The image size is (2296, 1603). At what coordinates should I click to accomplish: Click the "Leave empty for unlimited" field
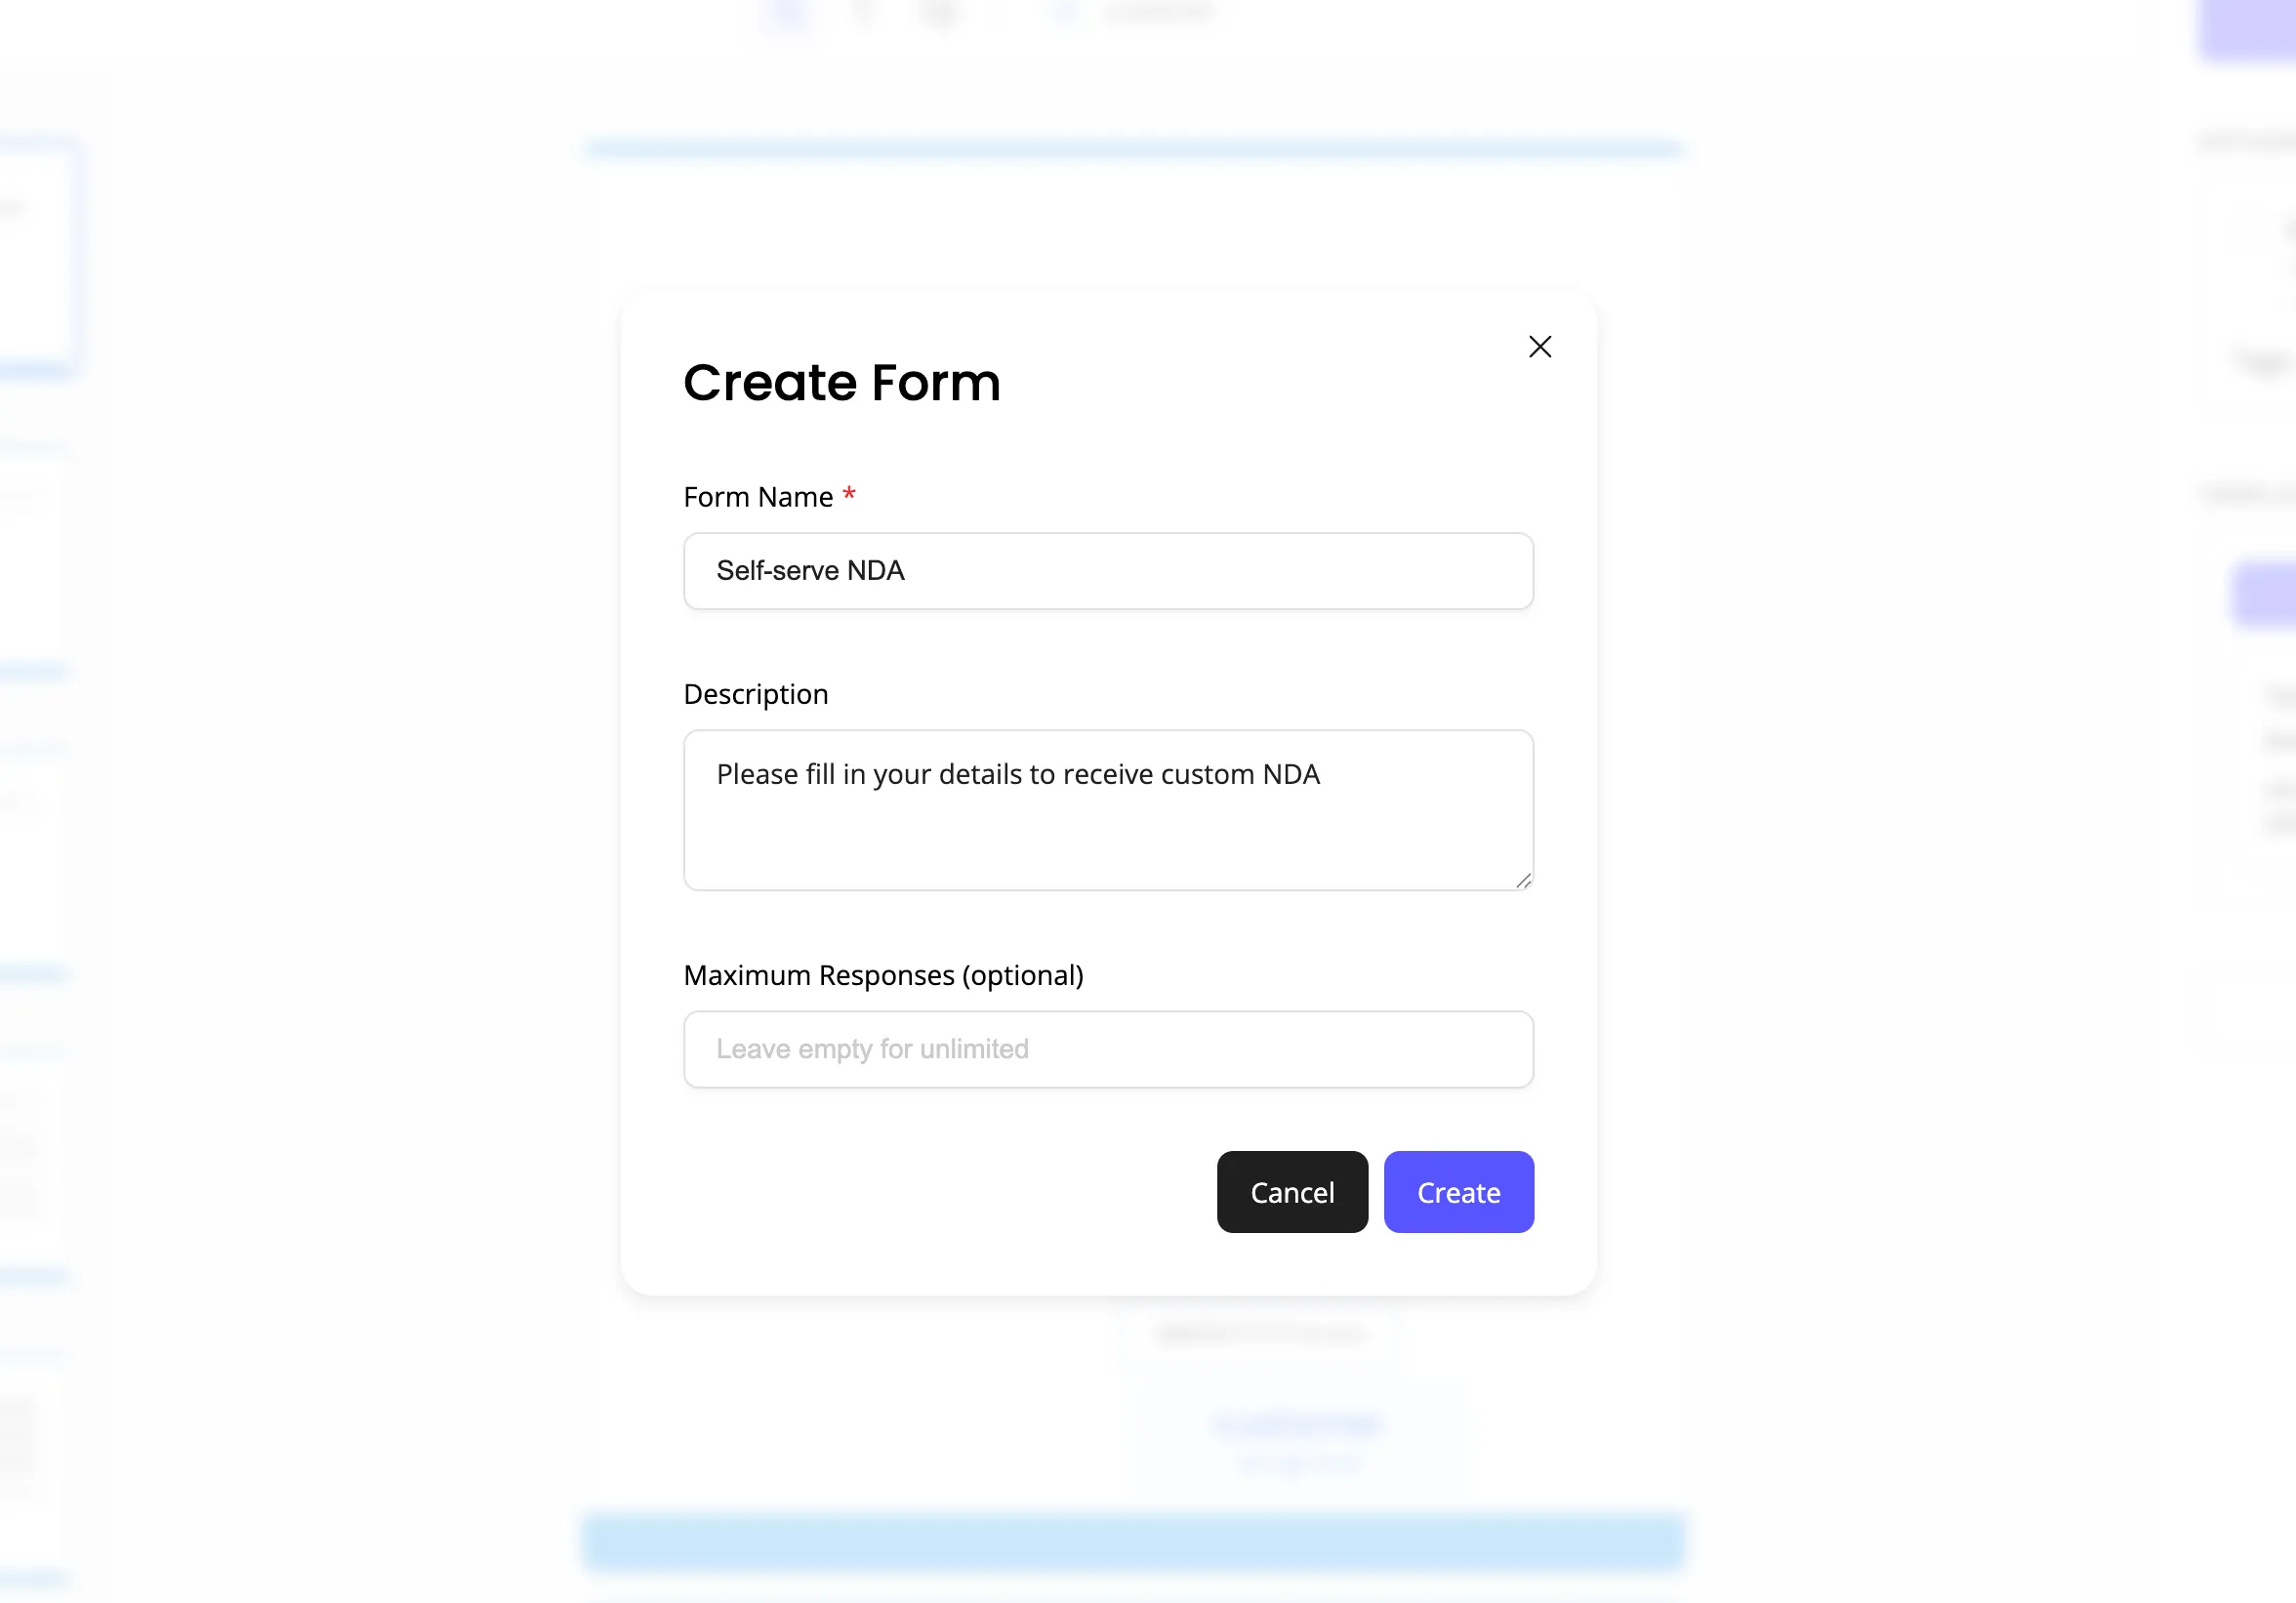click(1107, 1049)
